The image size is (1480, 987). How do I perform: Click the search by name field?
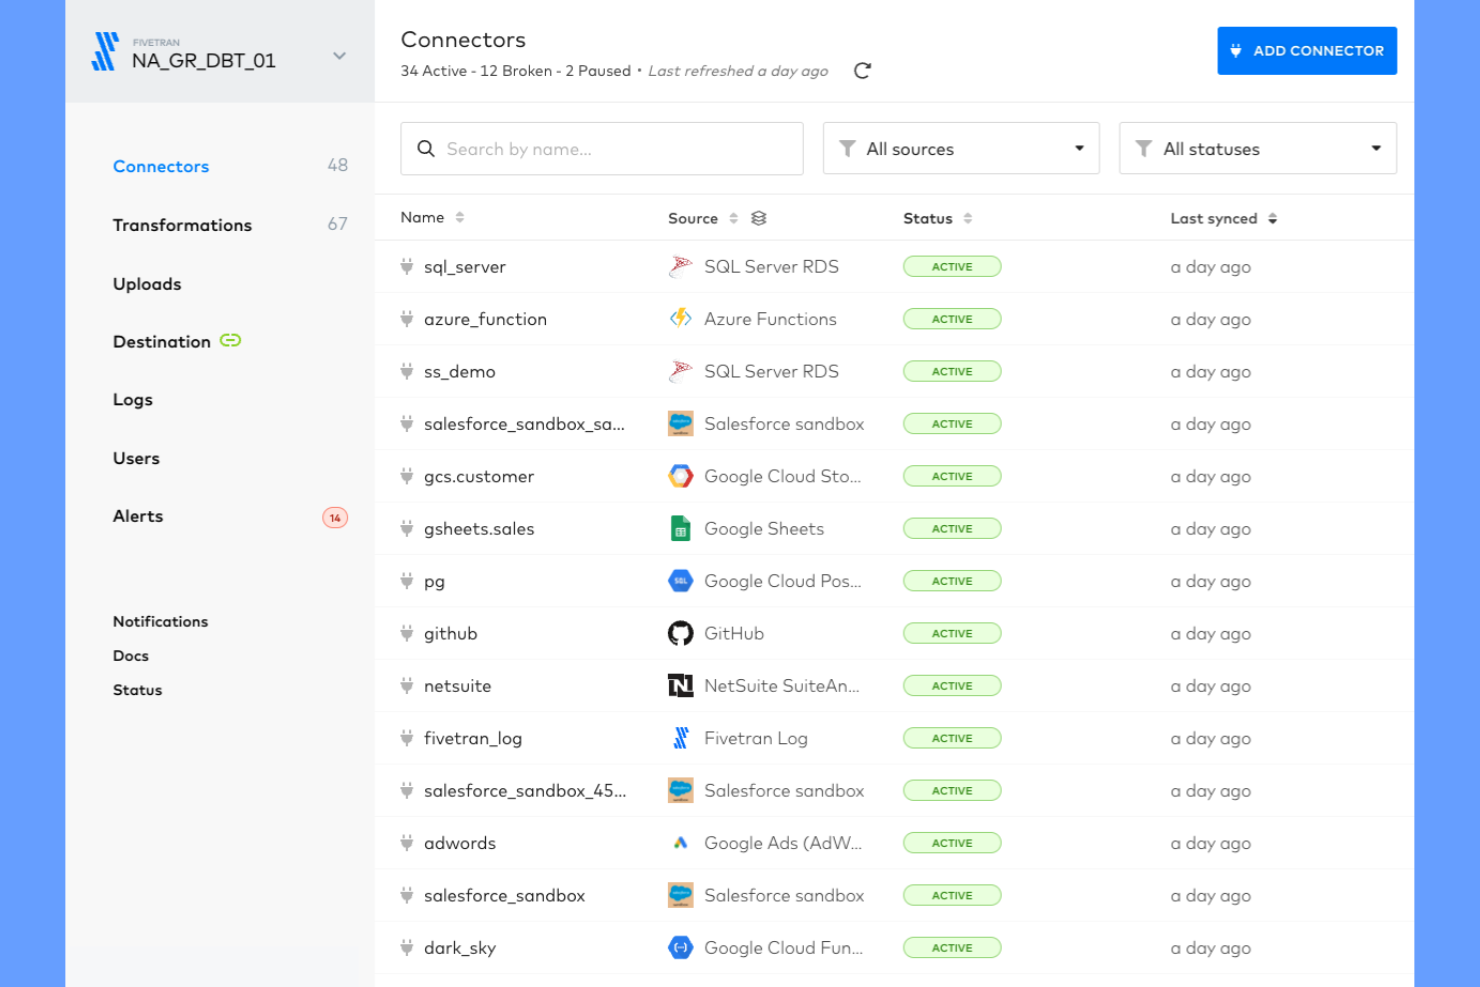[x=601, y=148]
